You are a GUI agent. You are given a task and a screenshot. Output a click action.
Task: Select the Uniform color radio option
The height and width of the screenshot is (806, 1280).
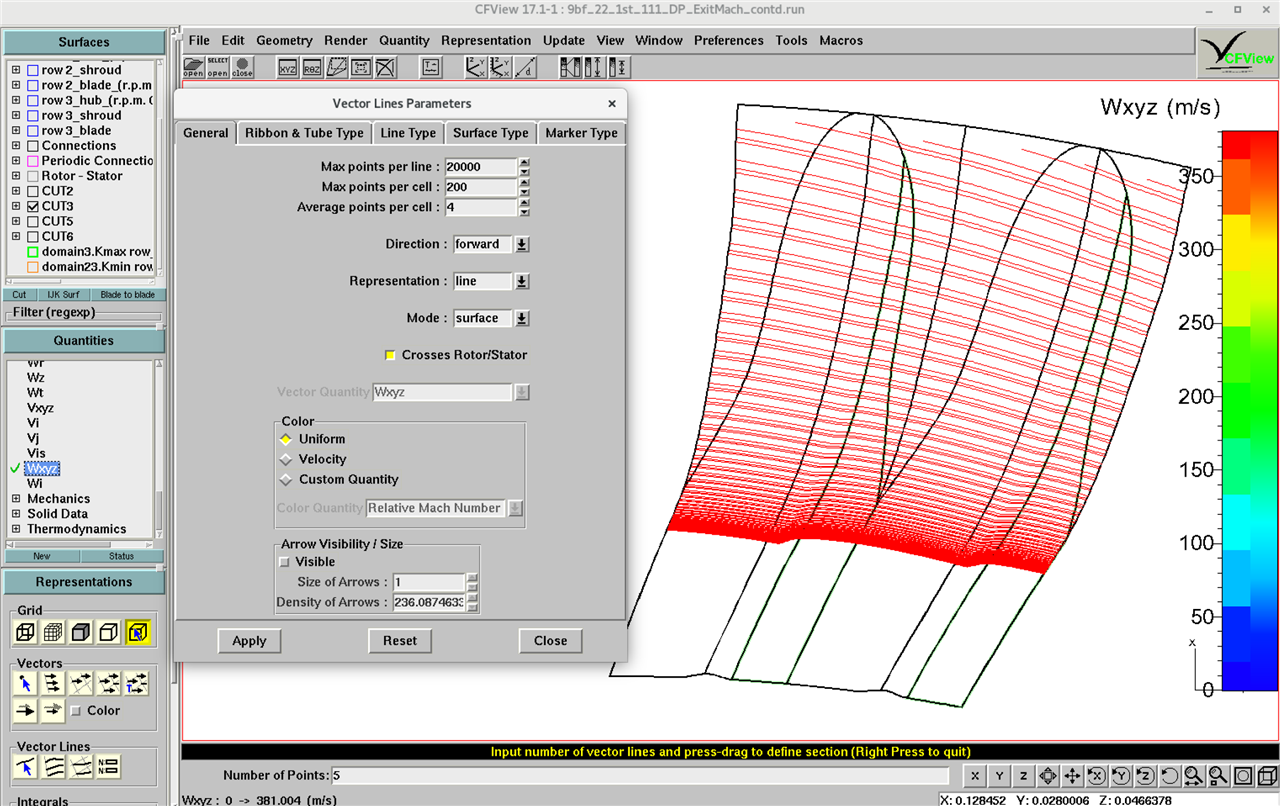(287, 439)
